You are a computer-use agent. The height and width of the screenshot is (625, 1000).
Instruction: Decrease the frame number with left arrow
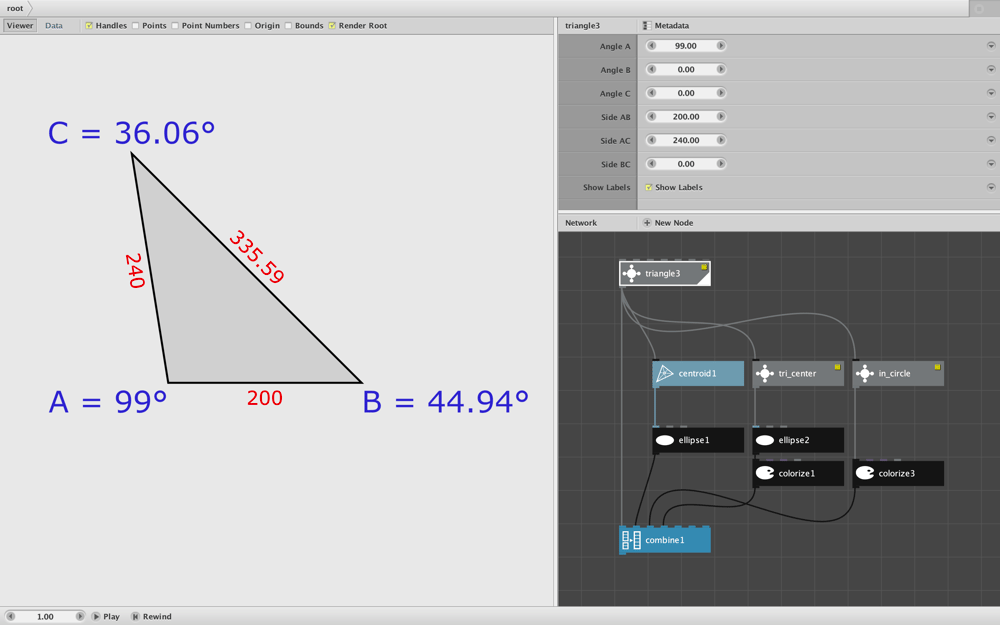[10, 617]
